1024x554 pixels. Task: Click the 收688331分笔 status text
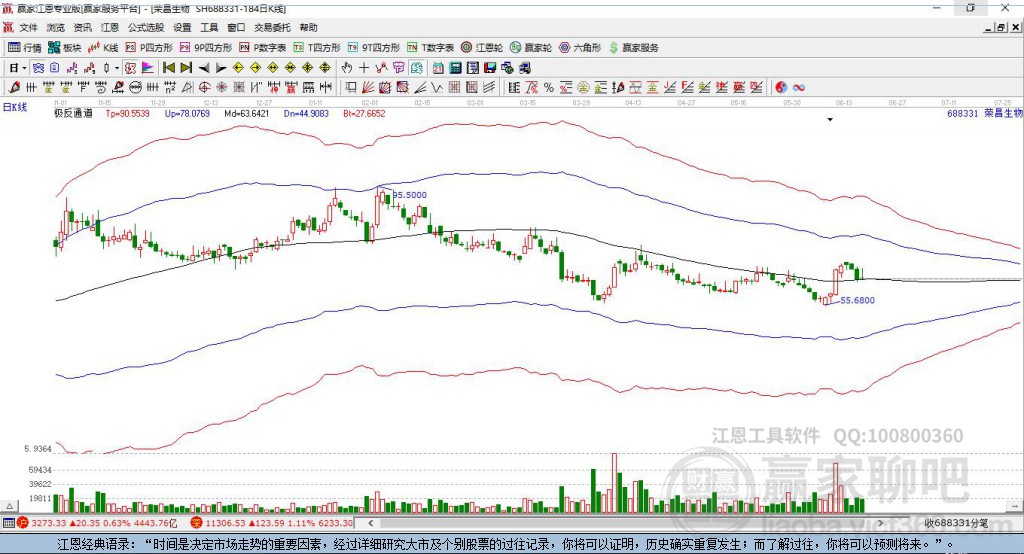coord(956,523)
